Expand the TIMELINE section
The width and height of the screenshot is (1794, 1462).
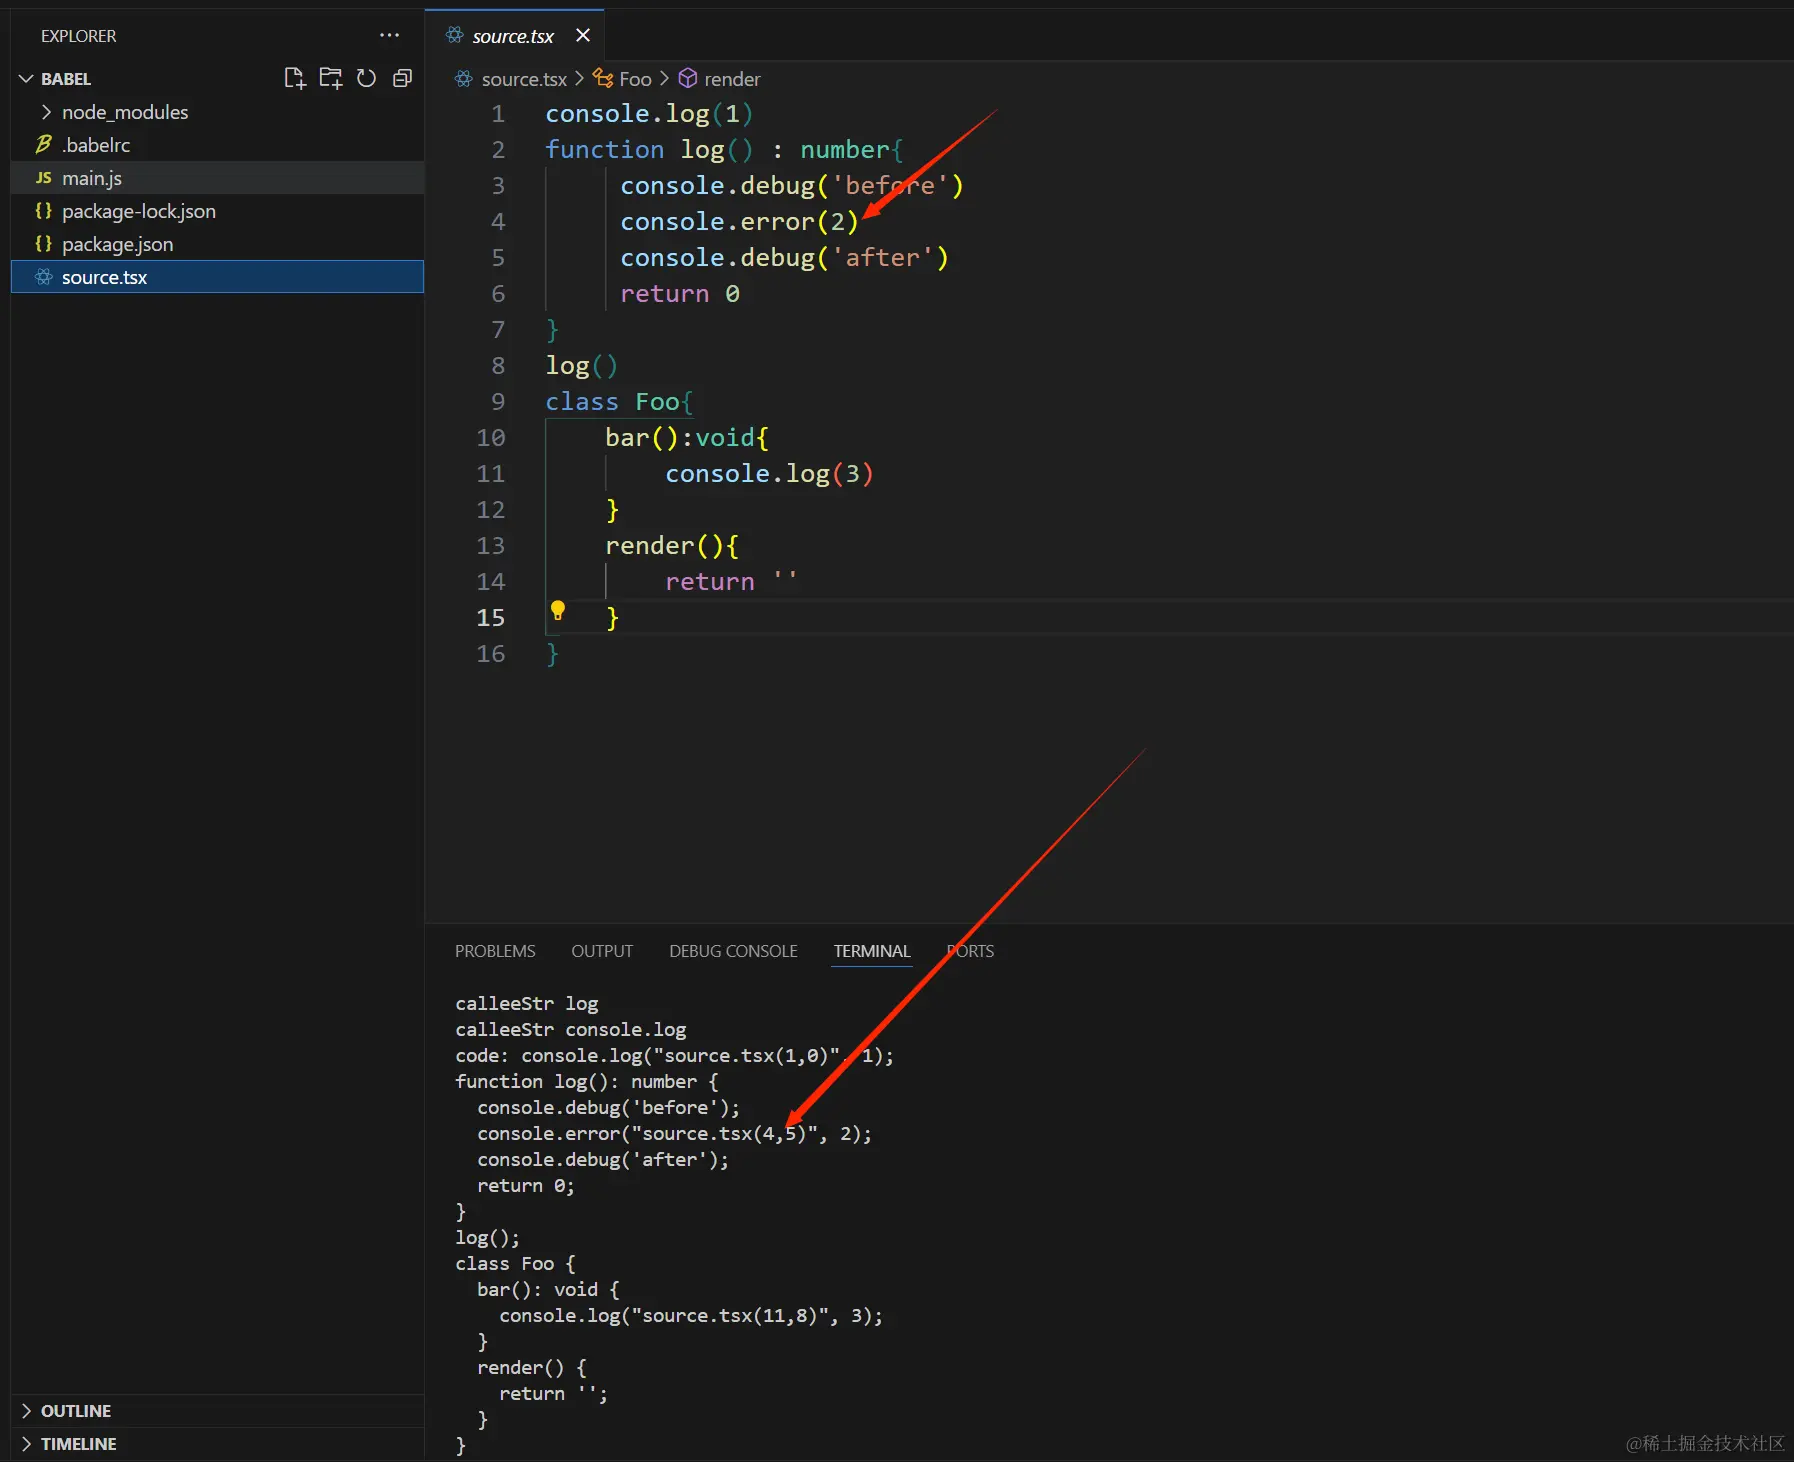(26, 1444)
